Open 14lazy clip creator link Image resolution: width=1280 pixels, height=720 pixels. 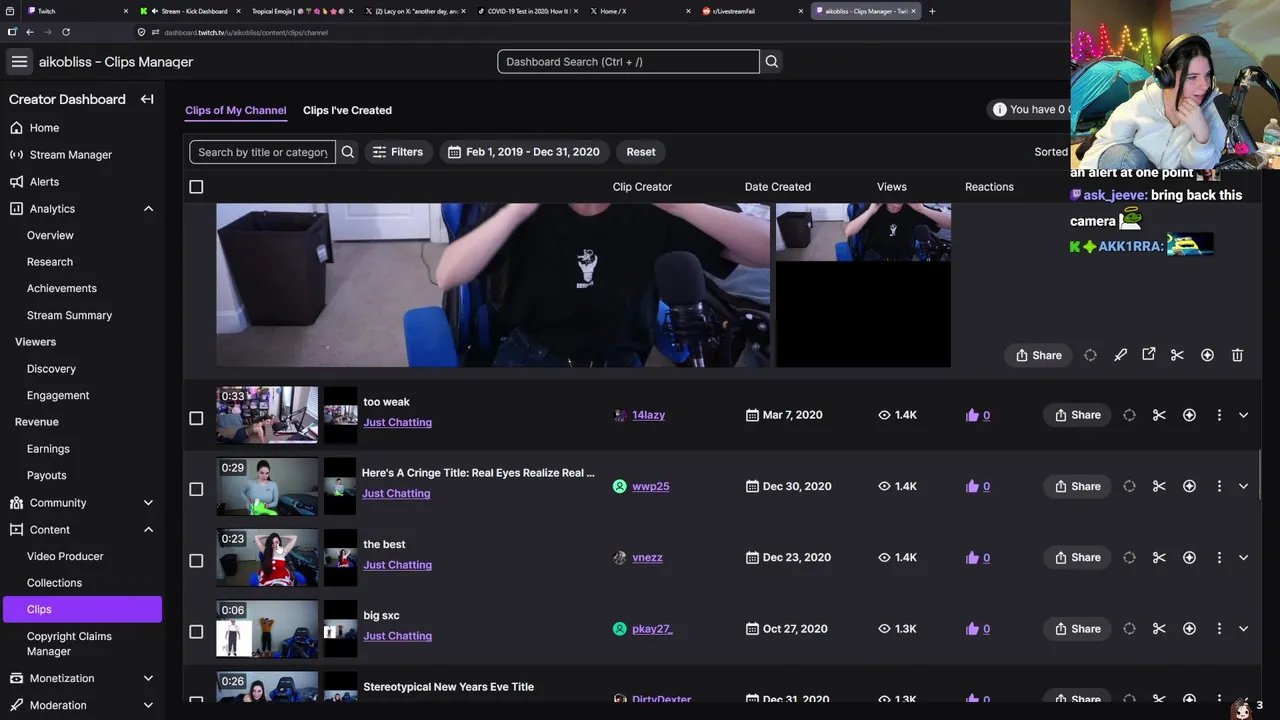648,415
